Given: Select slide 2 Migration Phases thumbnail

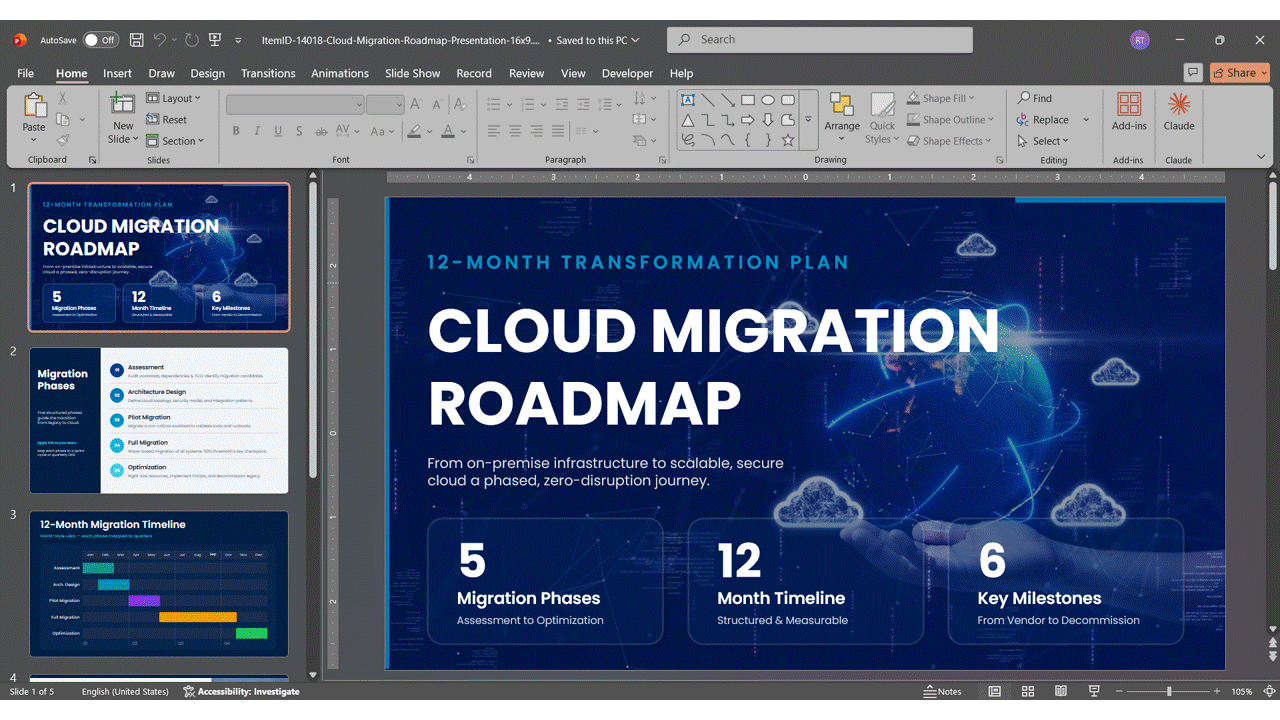Looking at the screenshot, I should click(159, 420).
